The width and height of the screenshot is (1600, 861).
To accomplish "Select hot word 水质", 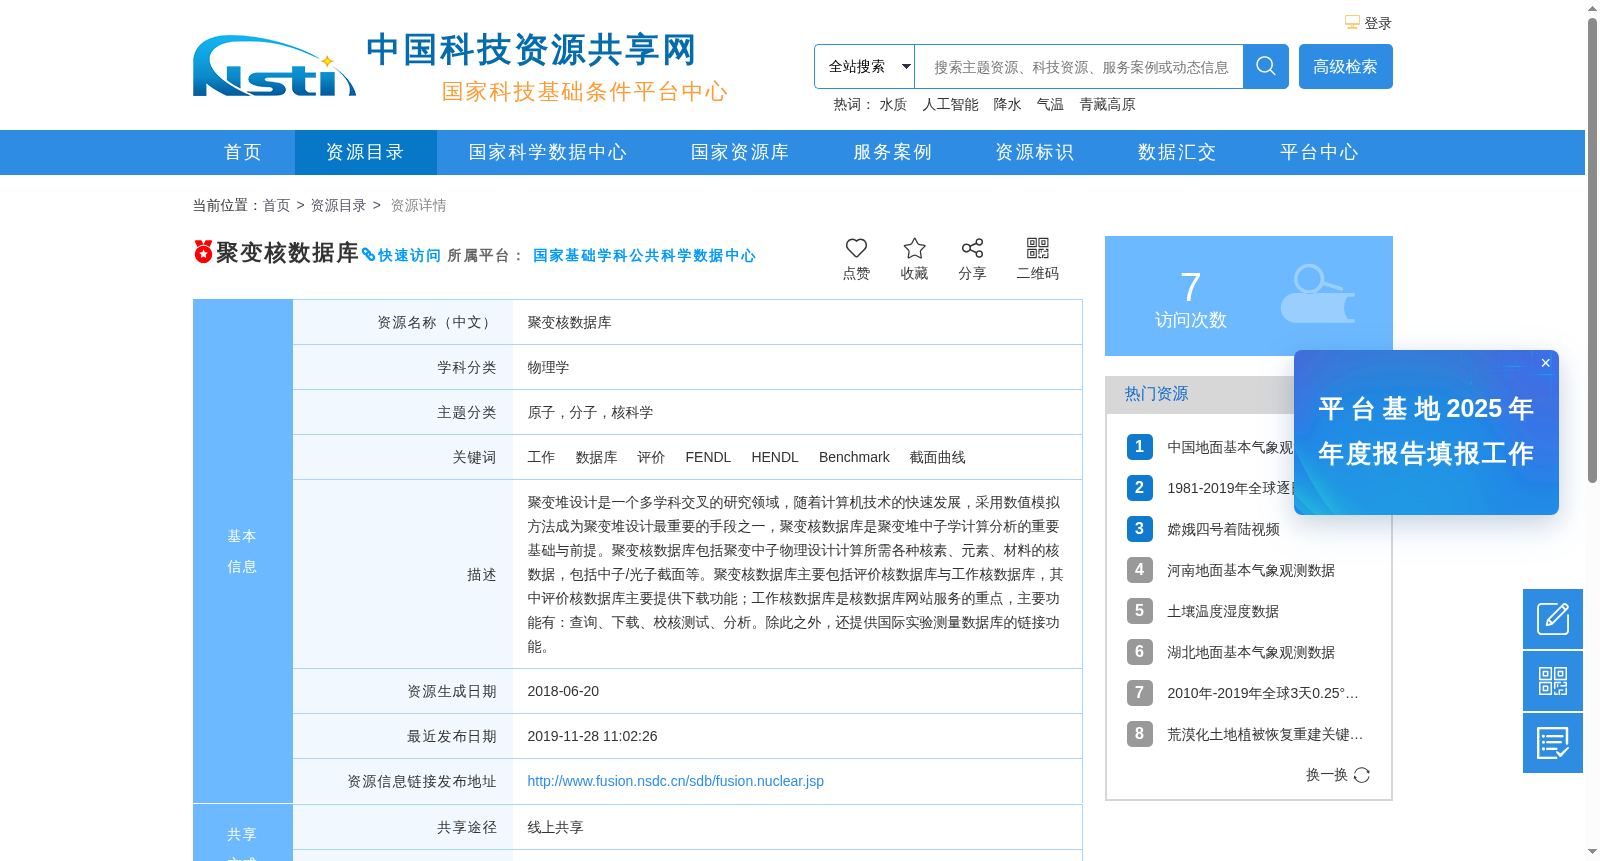I will pyautogui.click(x=893, y=104).
